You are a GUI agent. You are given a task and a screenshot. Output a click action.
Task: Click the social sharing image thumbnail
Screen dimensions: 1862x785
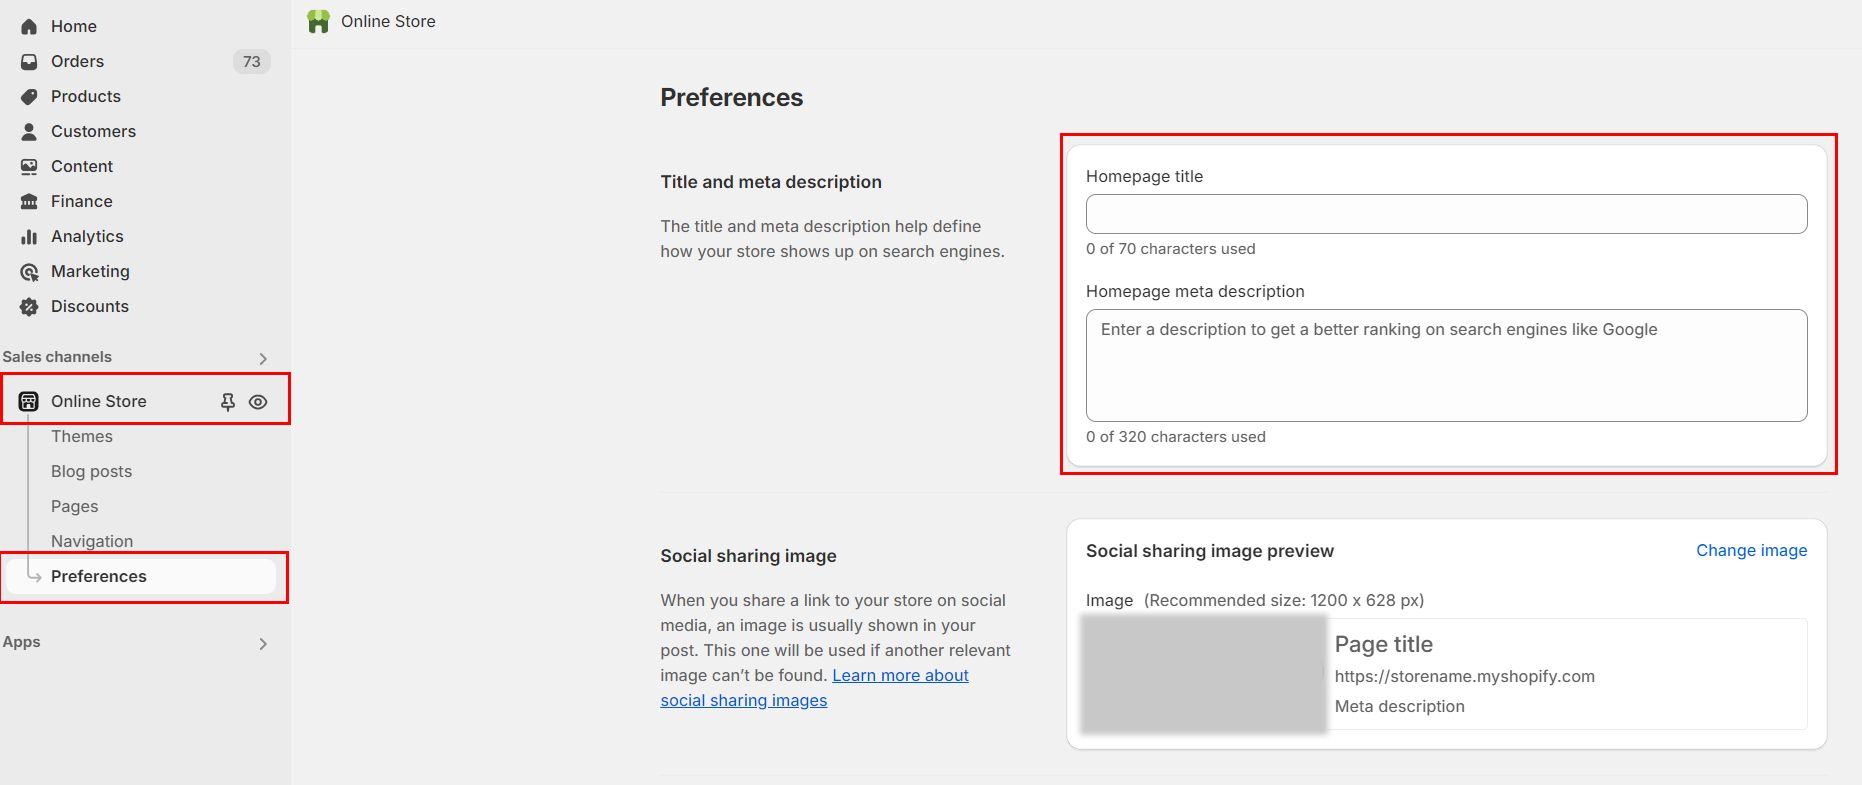[1203, 674]
